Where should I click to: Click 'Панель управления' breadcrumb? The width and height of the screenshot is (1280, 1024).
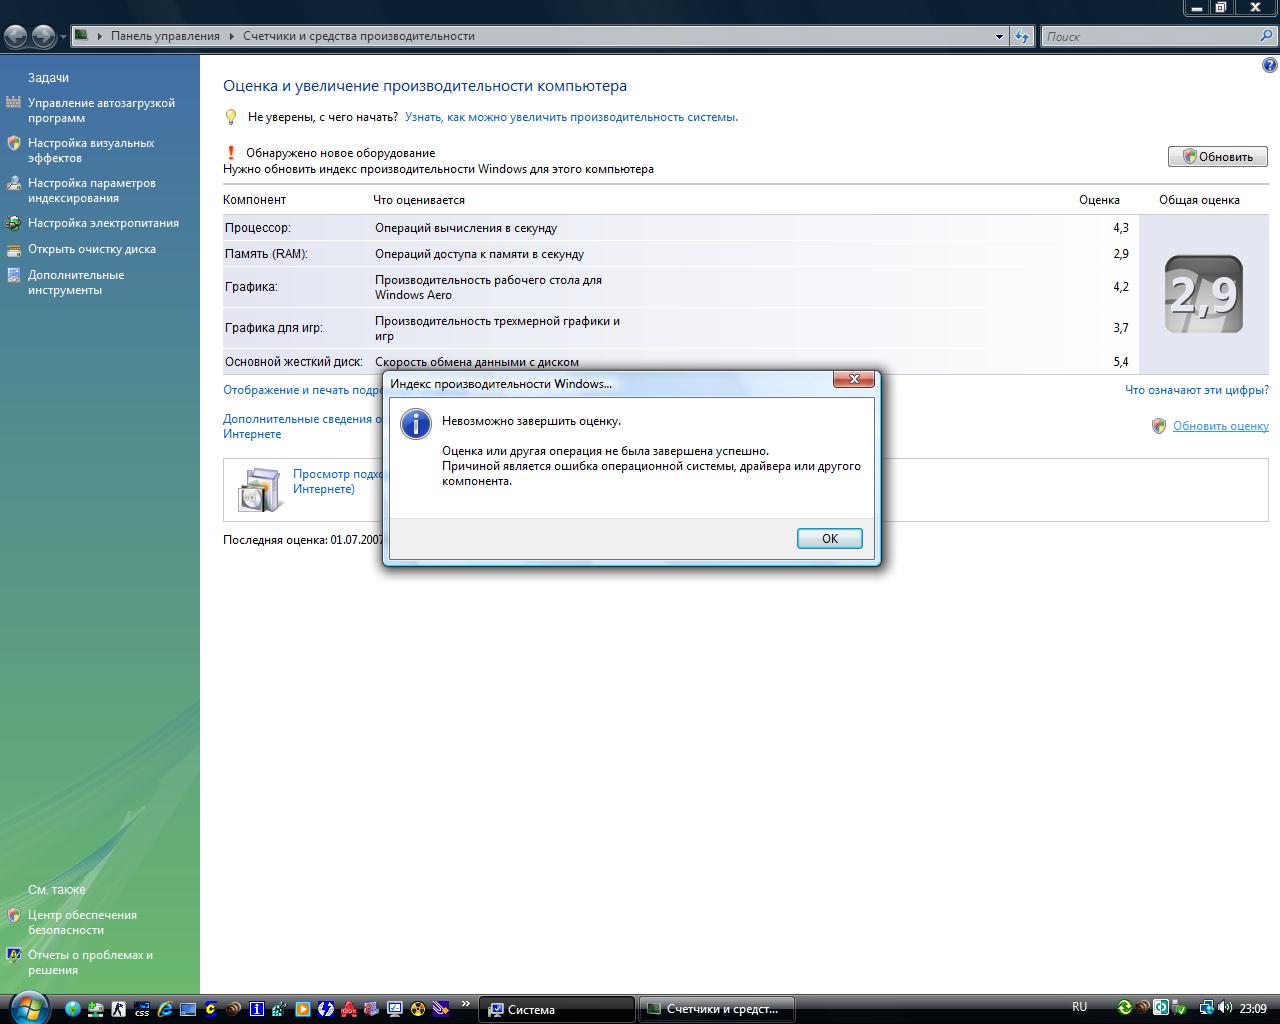click(165, 36)
